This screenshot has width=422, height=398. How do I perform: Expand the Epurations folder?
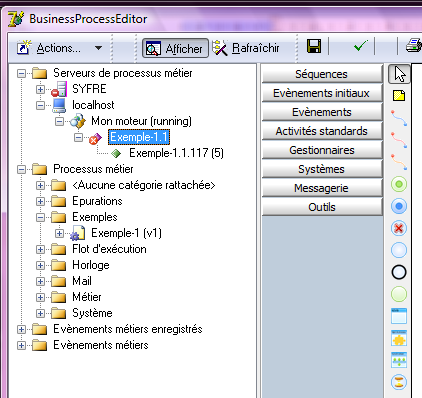coord(40,201)
